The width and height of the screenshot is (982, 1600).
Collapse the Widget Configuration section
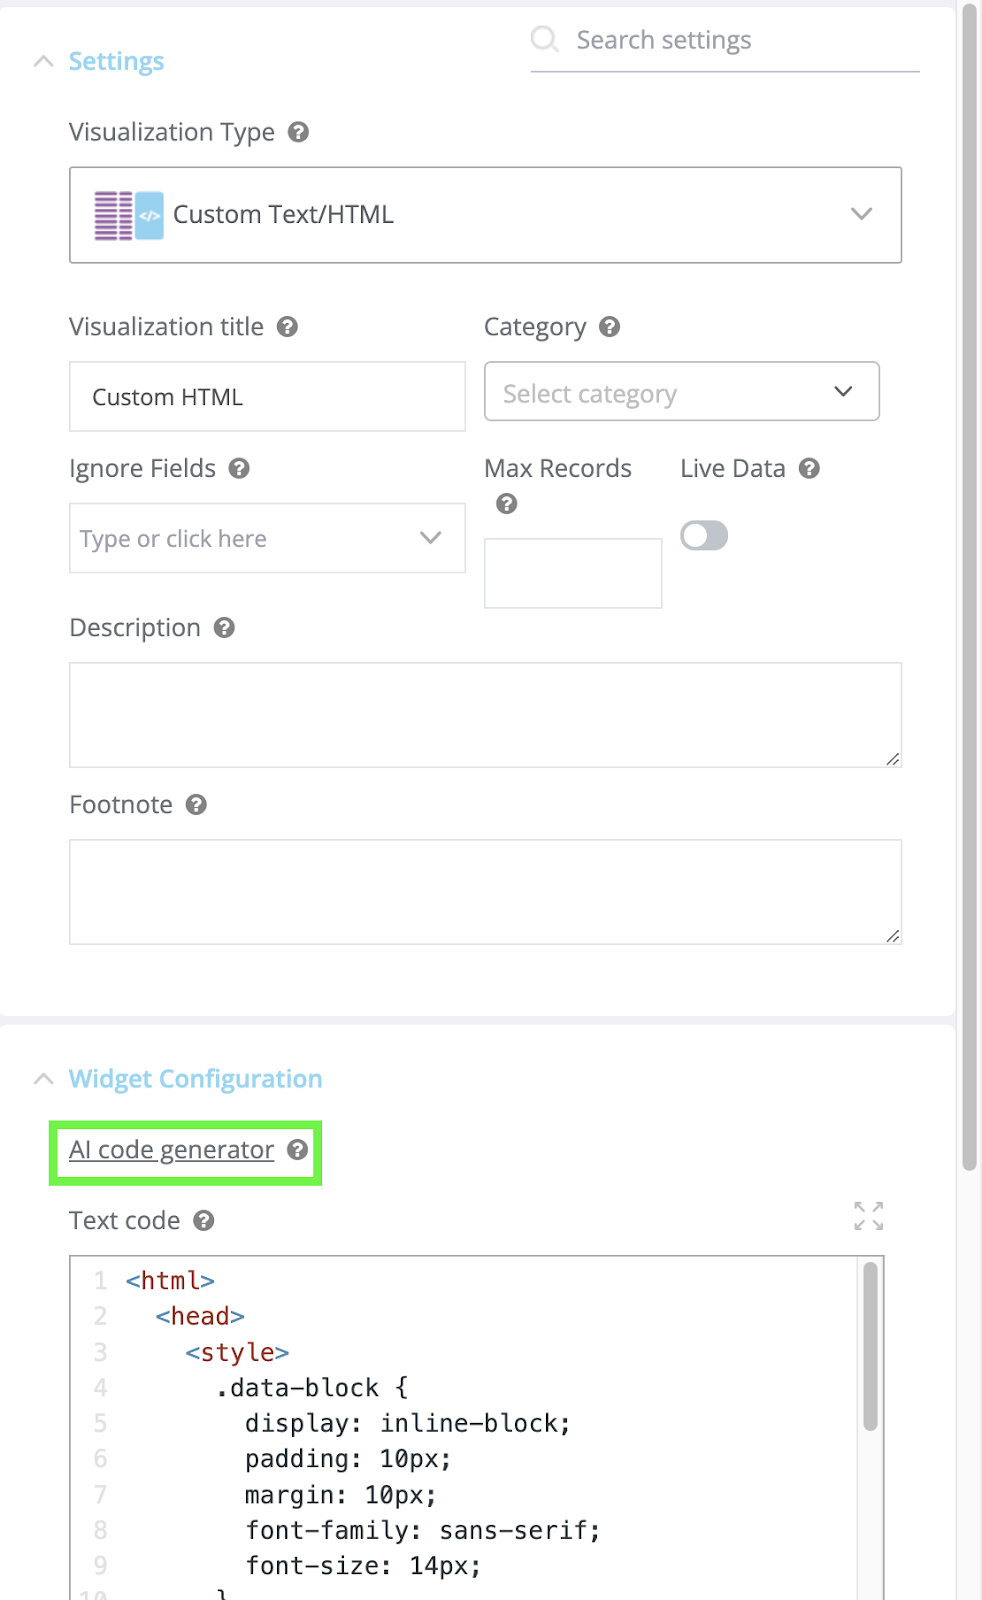coord(43,1078)
